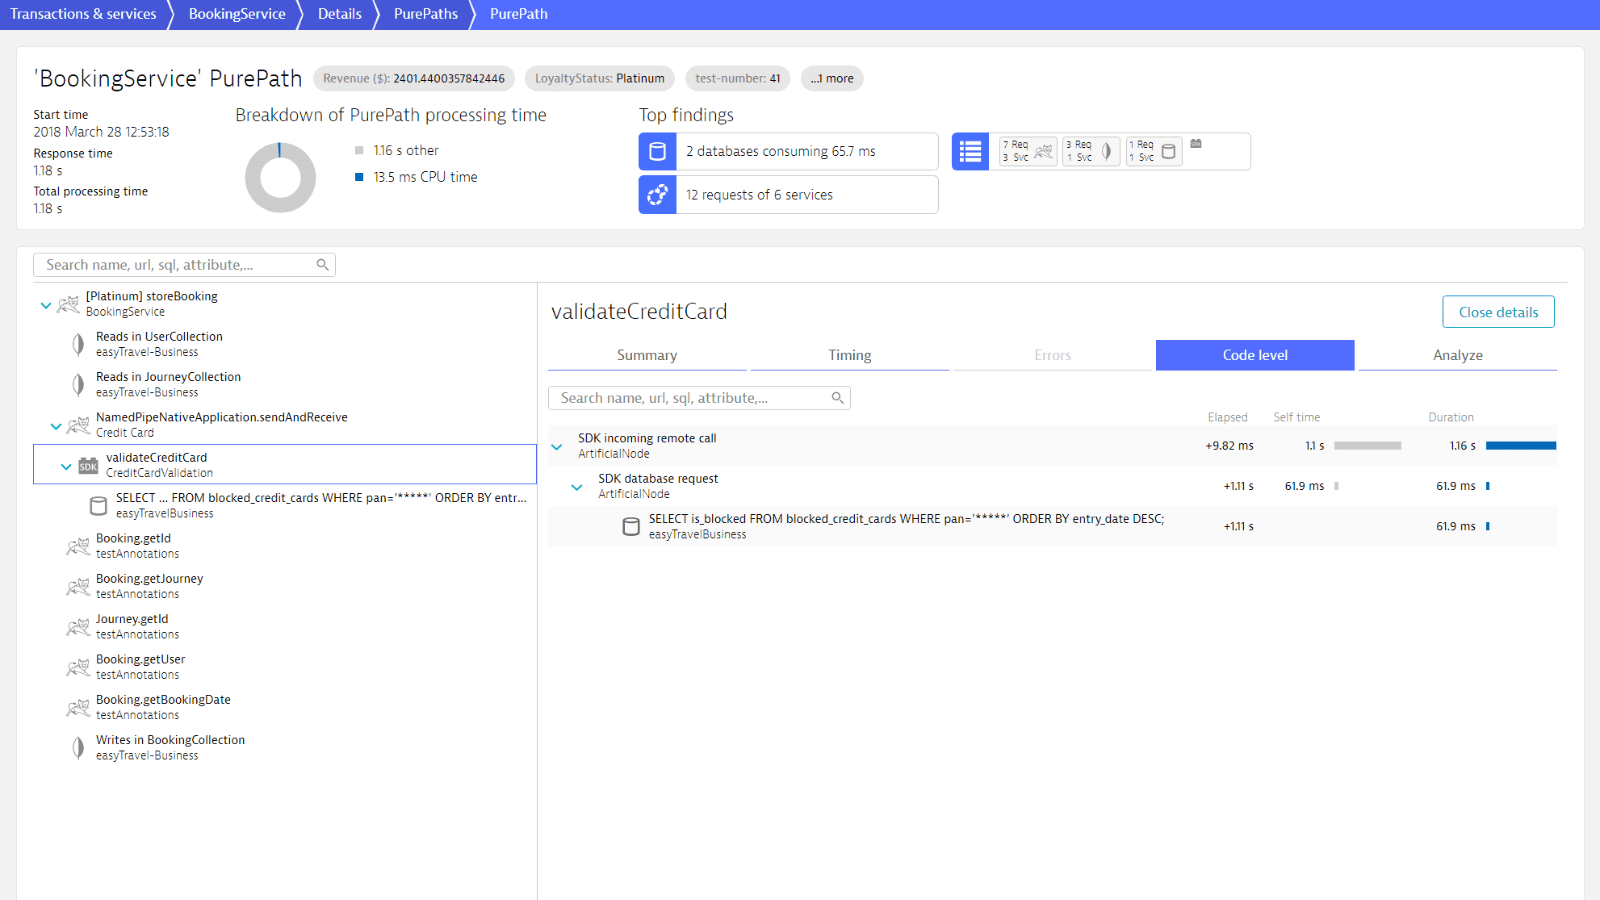Viewport: 1600px width, 900px height.
Task: Expand the '...1 more' attributes pill
Action: click(x=832, y=79)
